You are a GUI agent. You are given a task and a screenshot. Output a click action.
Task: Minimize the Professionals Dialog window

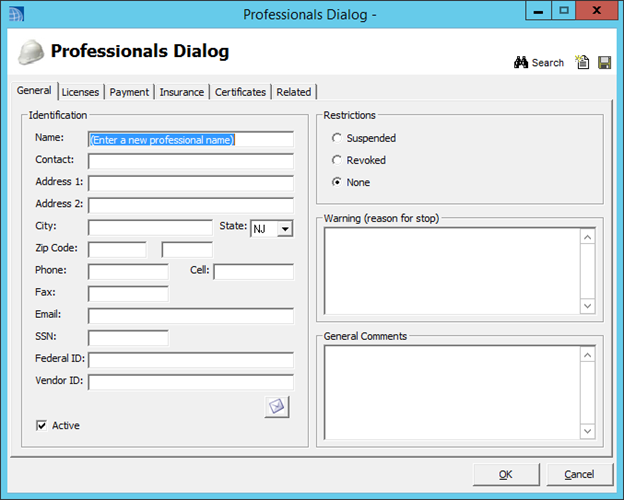click(538, 11)
